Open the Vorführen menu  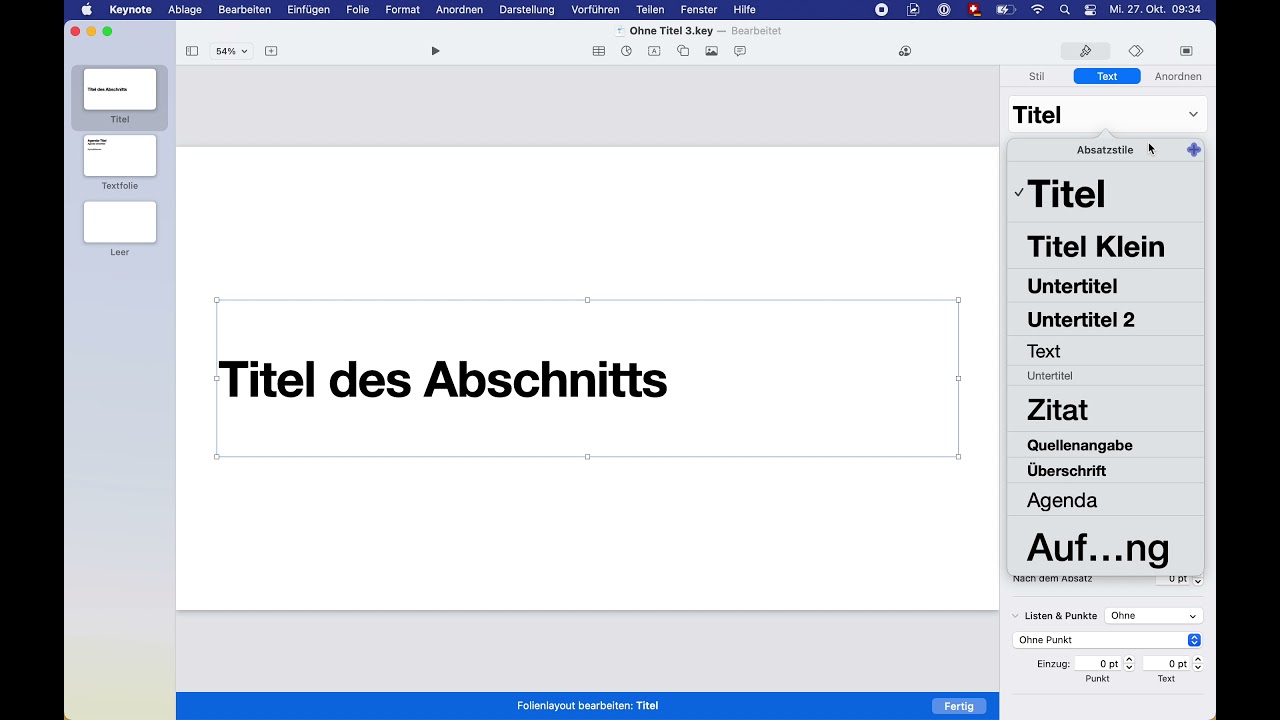(595, 9)
